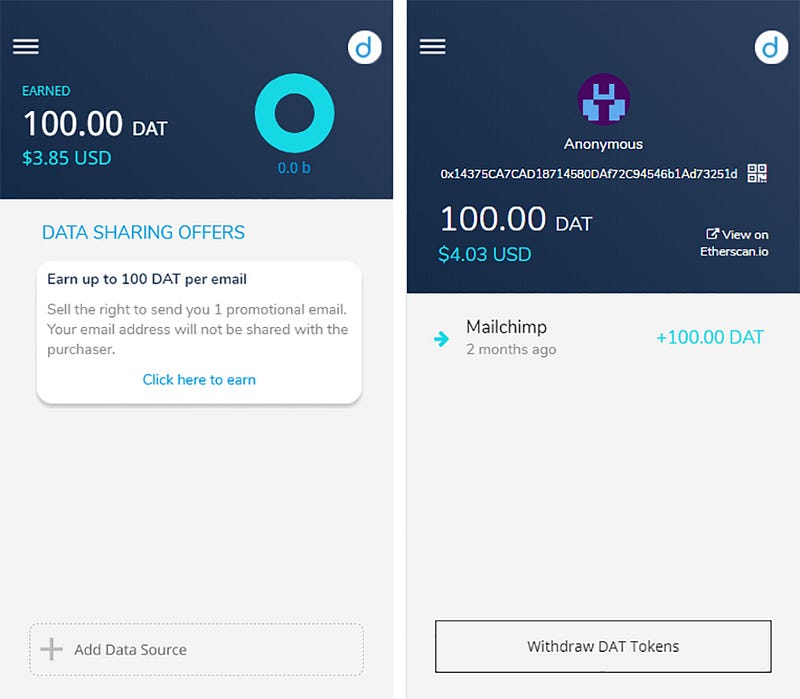The width and height of the screenshot is (800, 699).
Task: Open View on Etherscan.io link
Action: [x=735, y=243]
